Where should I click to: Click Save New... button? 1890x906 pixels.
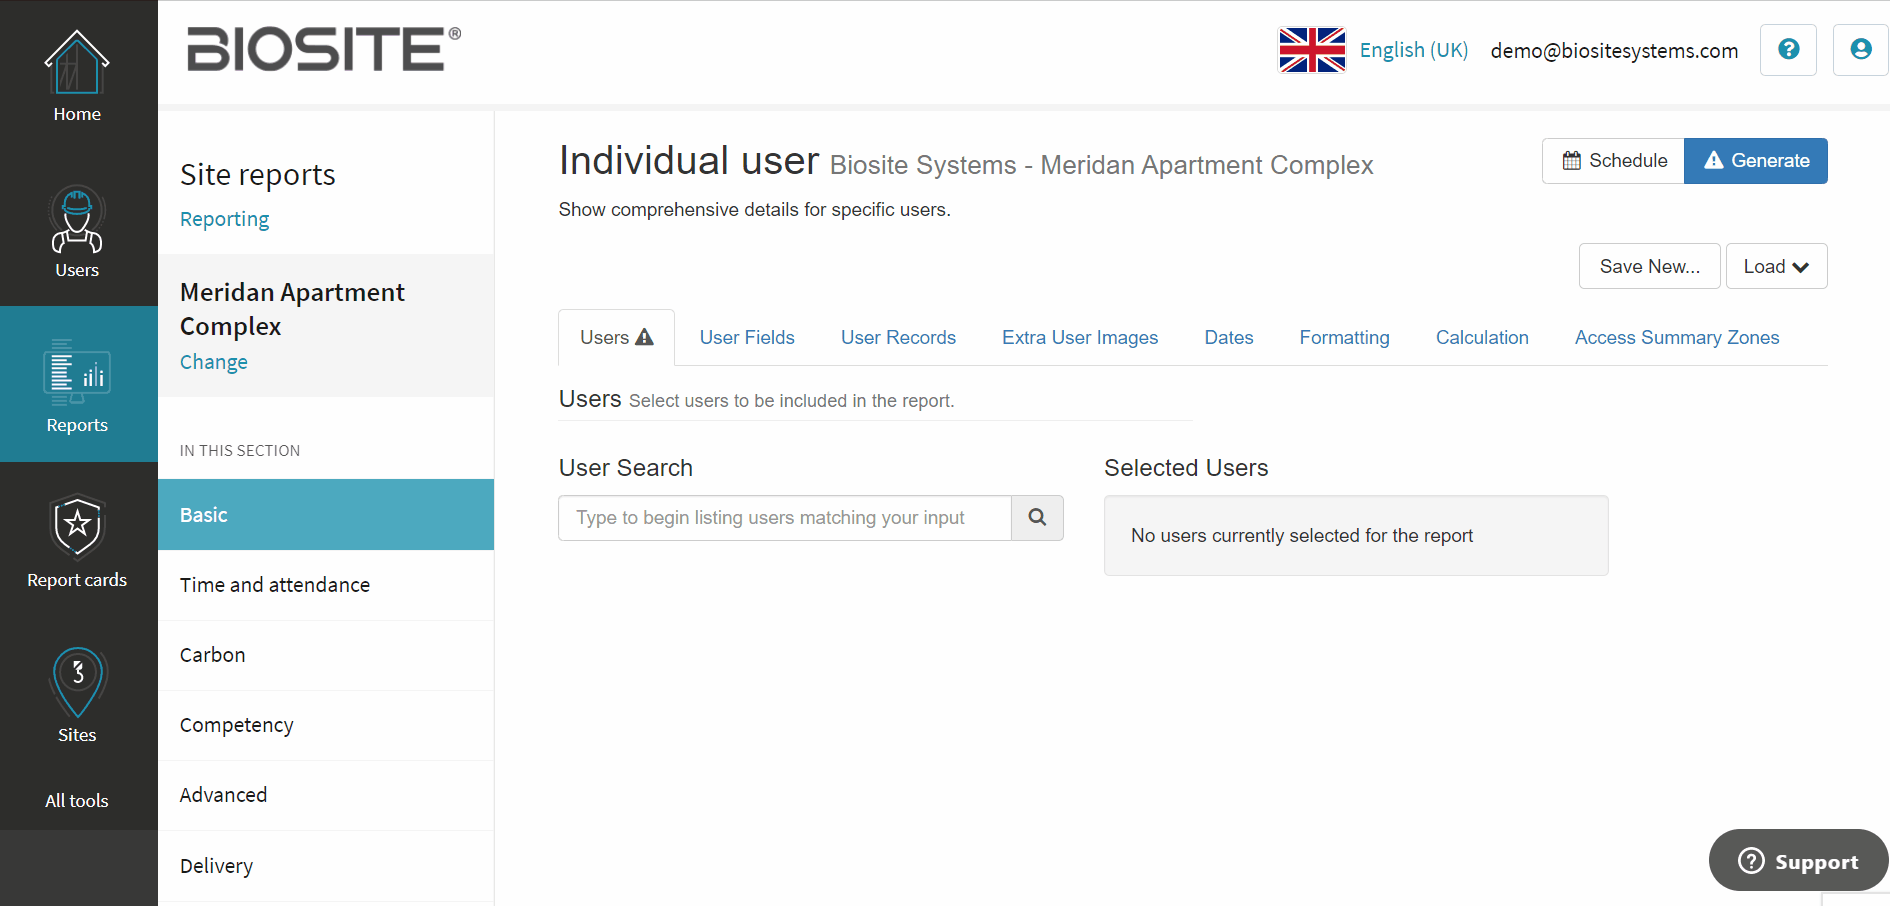pyautogui.click(x=1649, y=266)
